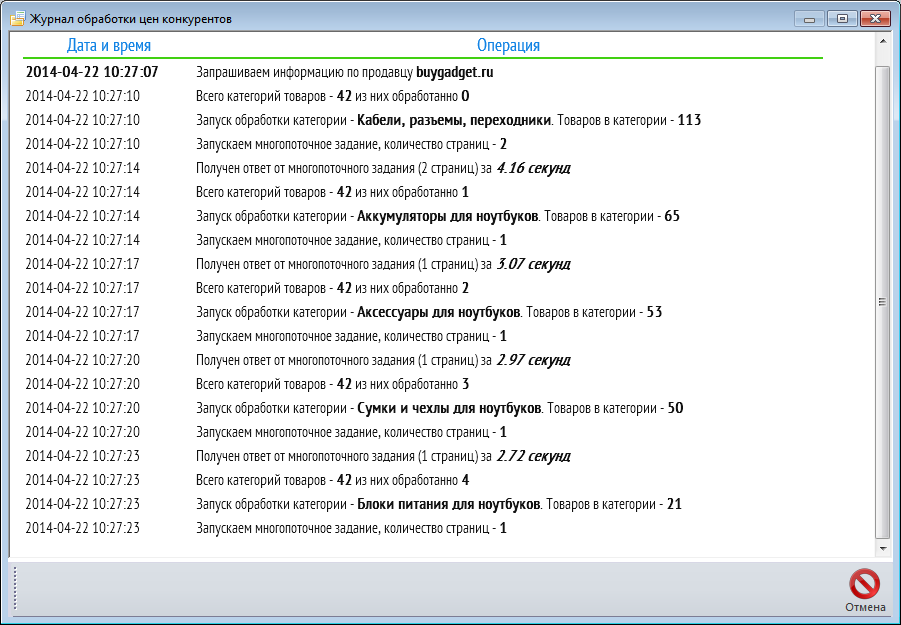Click the product count 113
This screenshot has height=625, width=901.
689,120
